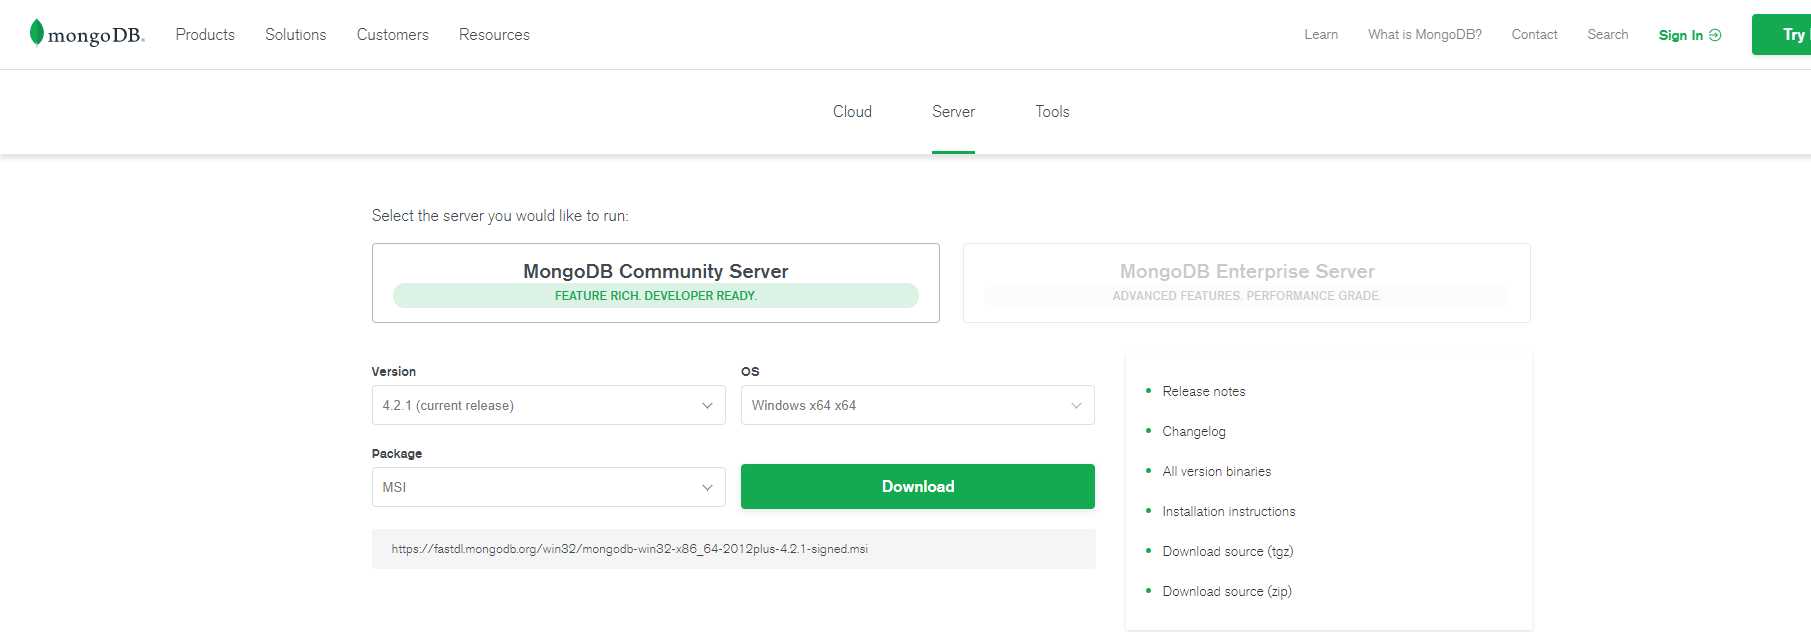Open the Resources menu
1811x632 pixels.
tap(494, 34)
